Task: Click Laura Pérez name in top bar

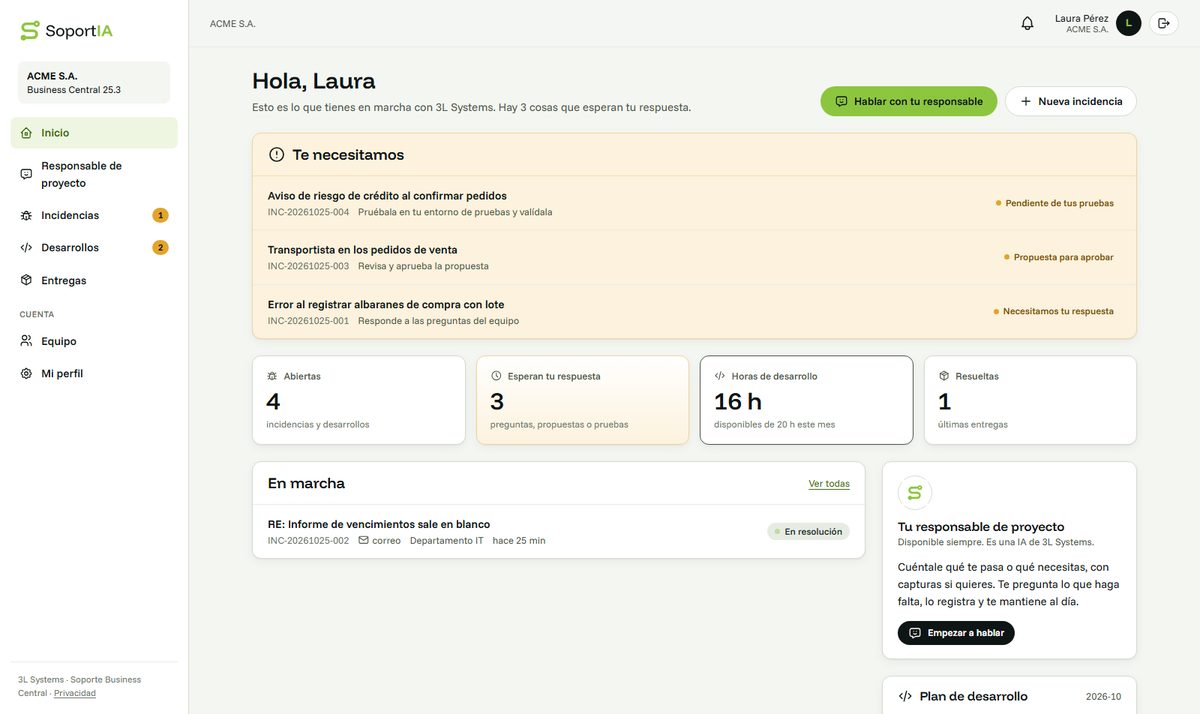Action: point(1082,18)
